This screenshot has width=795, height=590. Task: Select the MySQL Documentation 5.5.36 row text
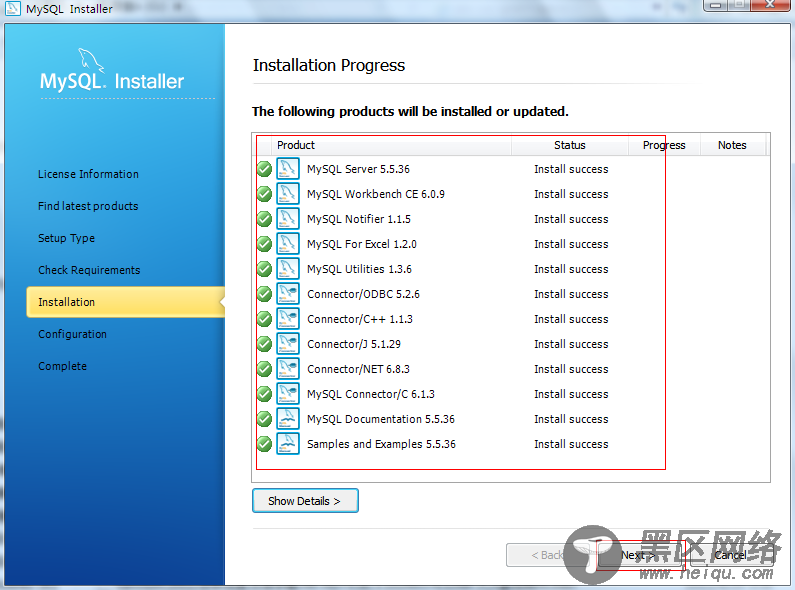[381, 419]
